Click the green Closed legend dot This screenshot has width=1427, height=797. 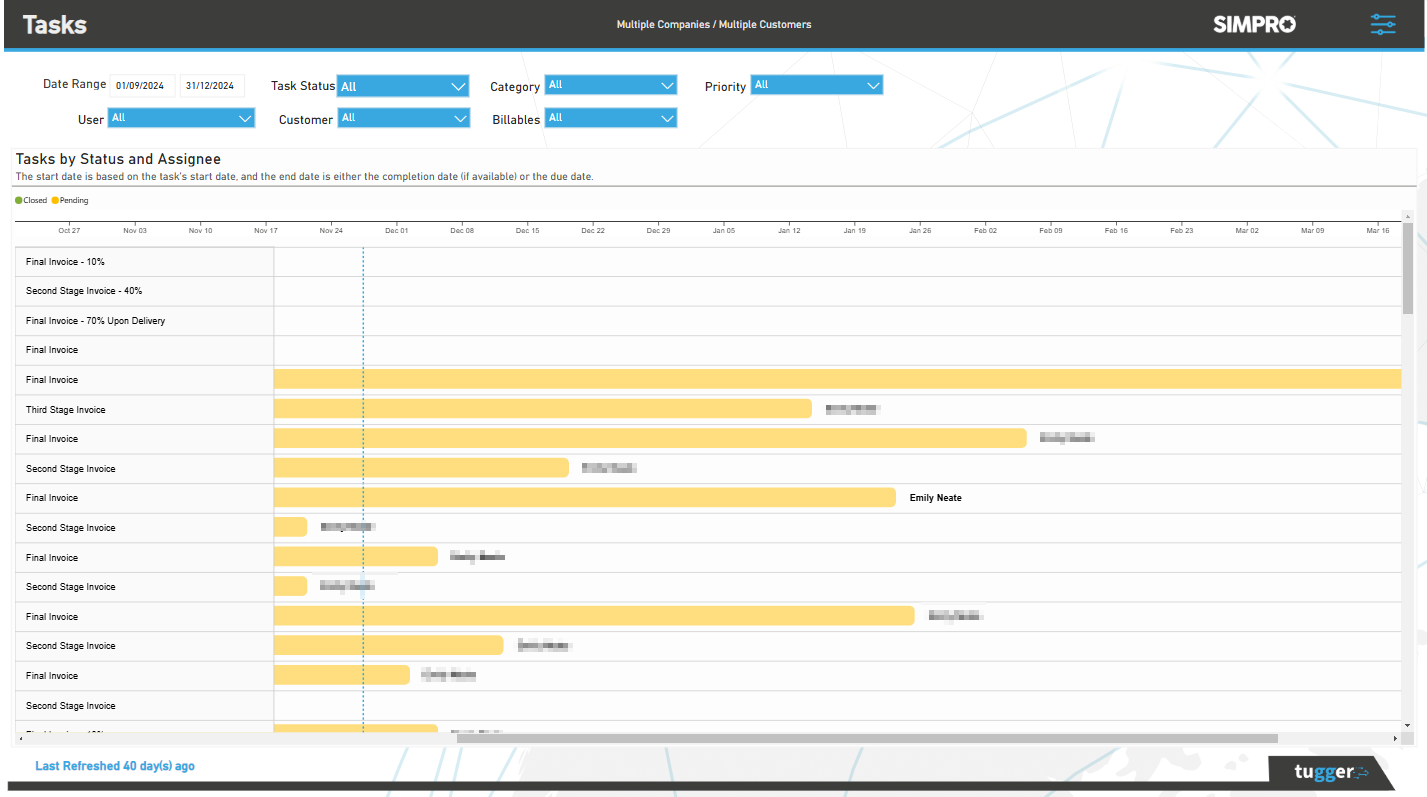(x=17, y=200)
